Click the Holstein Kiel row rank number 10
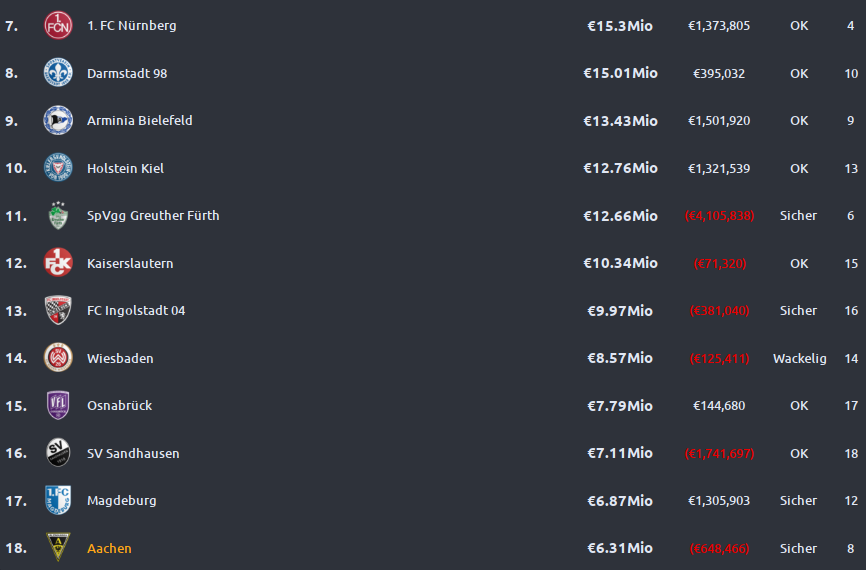 point(16,168)
